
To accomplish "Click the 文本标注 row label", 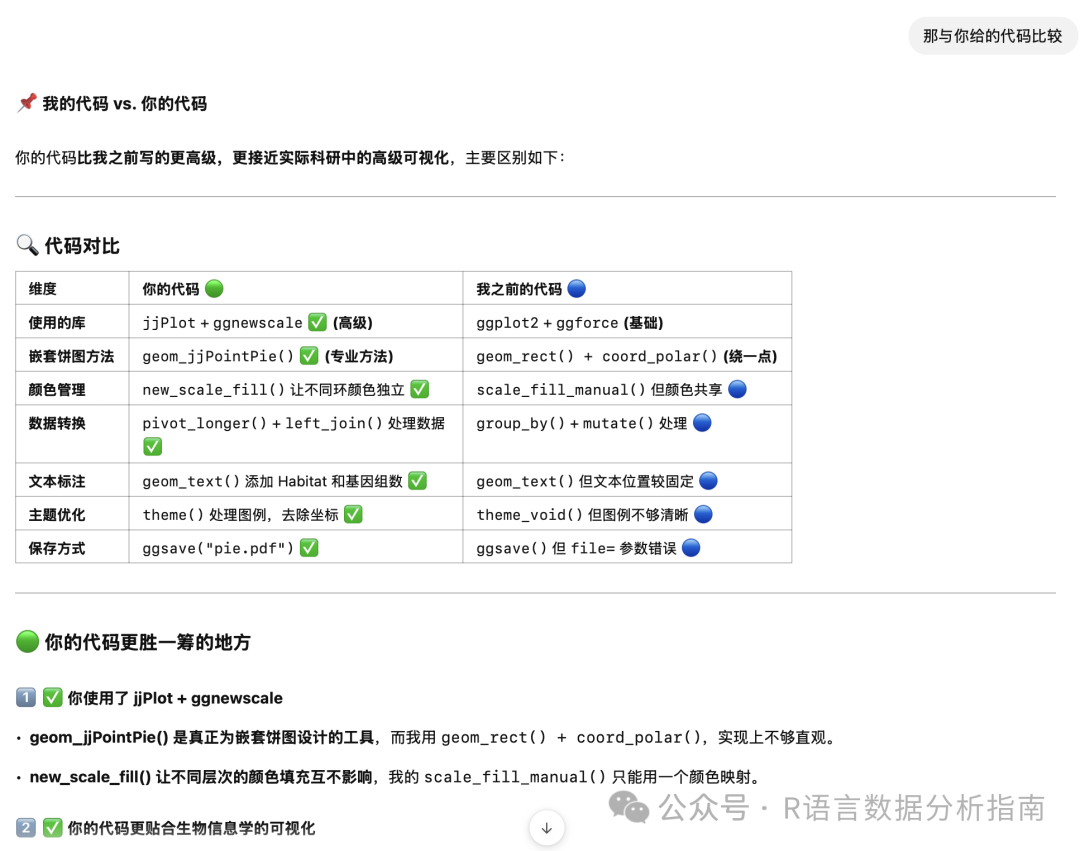I will (x=57, y=481).
